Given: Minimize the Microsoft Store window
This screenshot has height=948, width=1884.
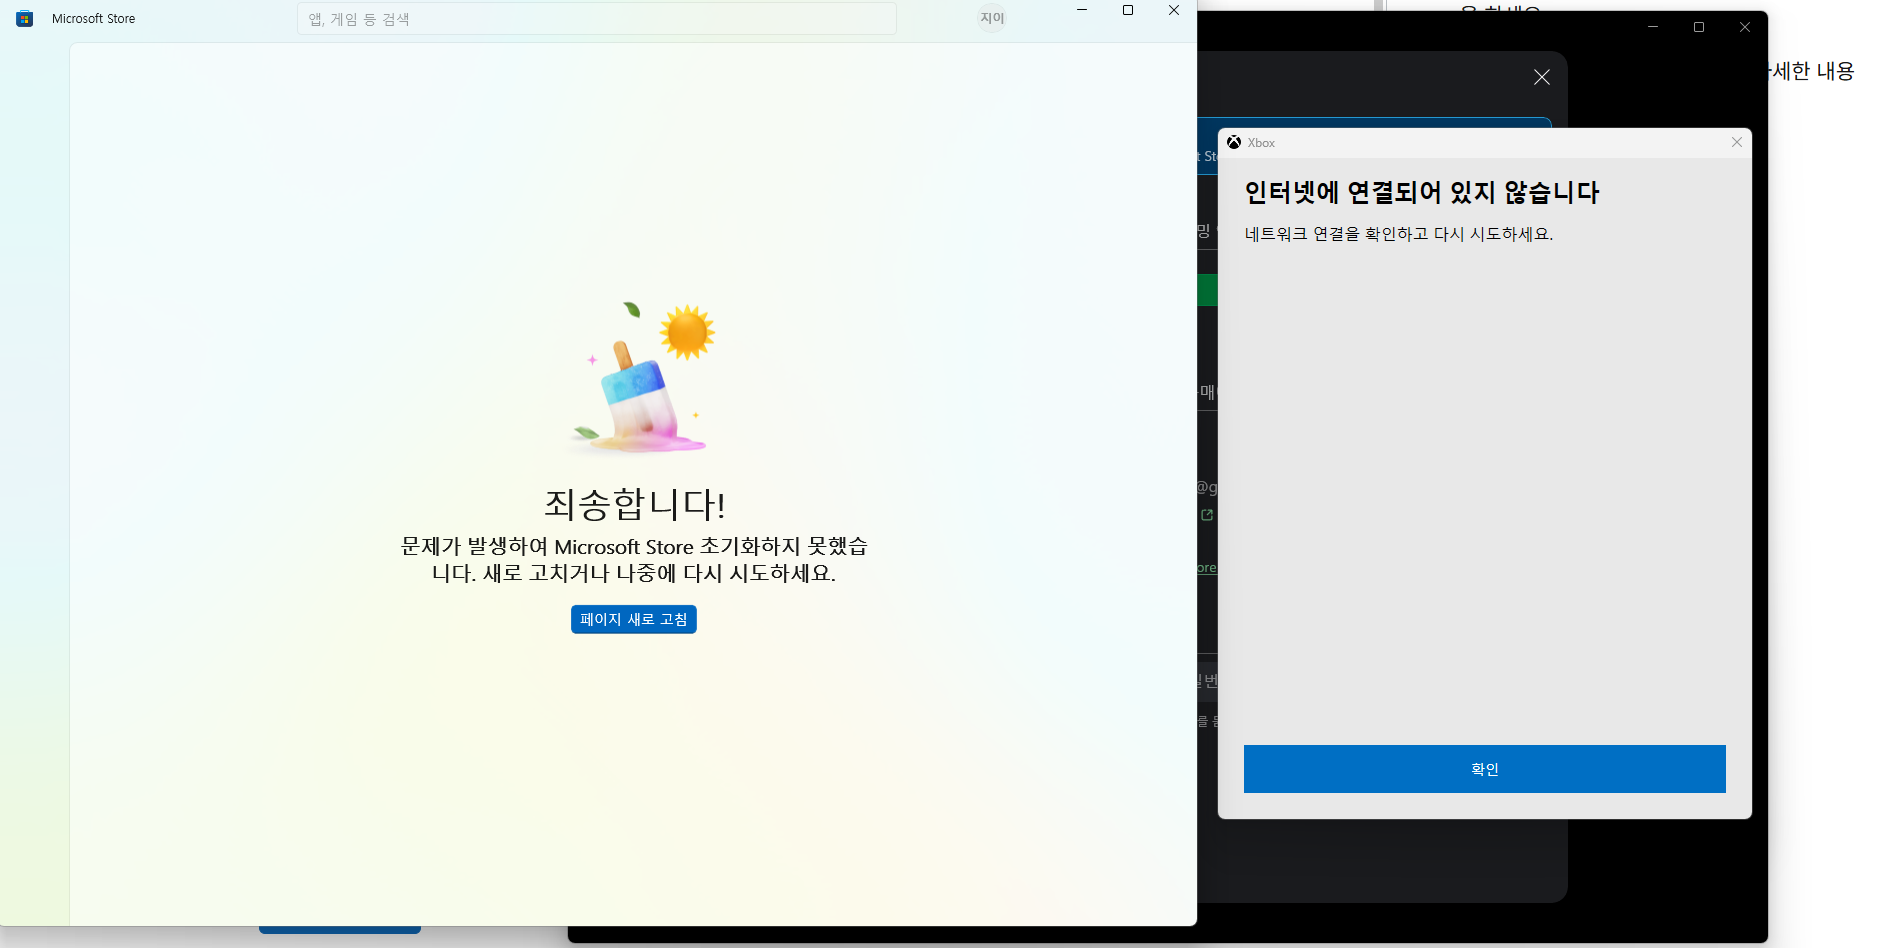Looking at the screenshot, I should click(x=1082, y=10).
